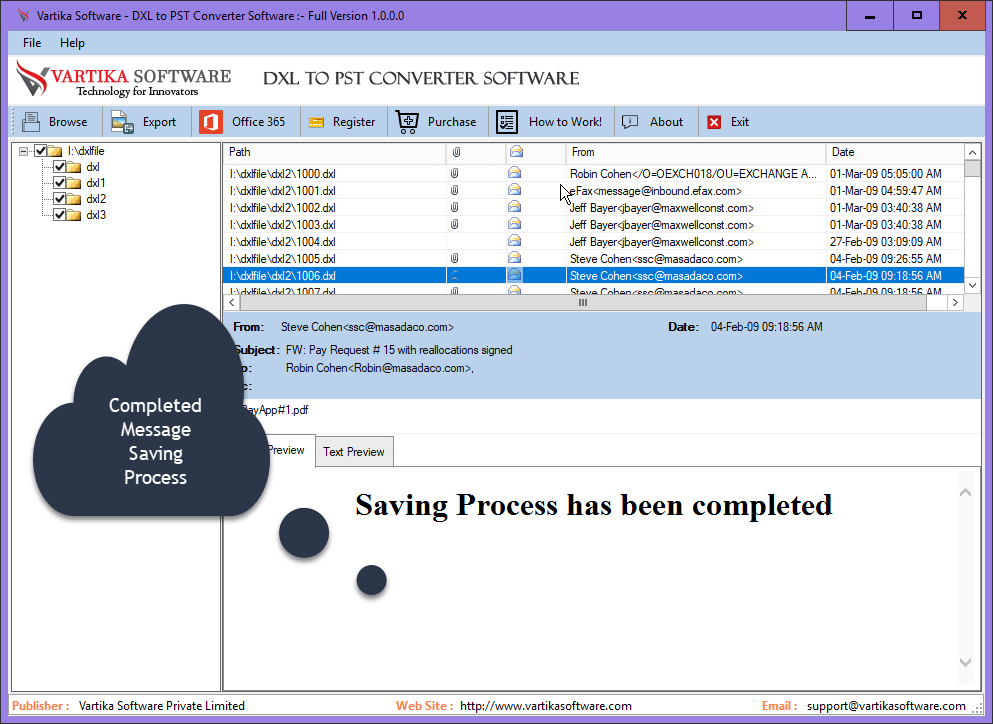Click sender eFax<message@inbound.efax.com>
This screenshot has width=993, height=724.
tap(655, 191)
